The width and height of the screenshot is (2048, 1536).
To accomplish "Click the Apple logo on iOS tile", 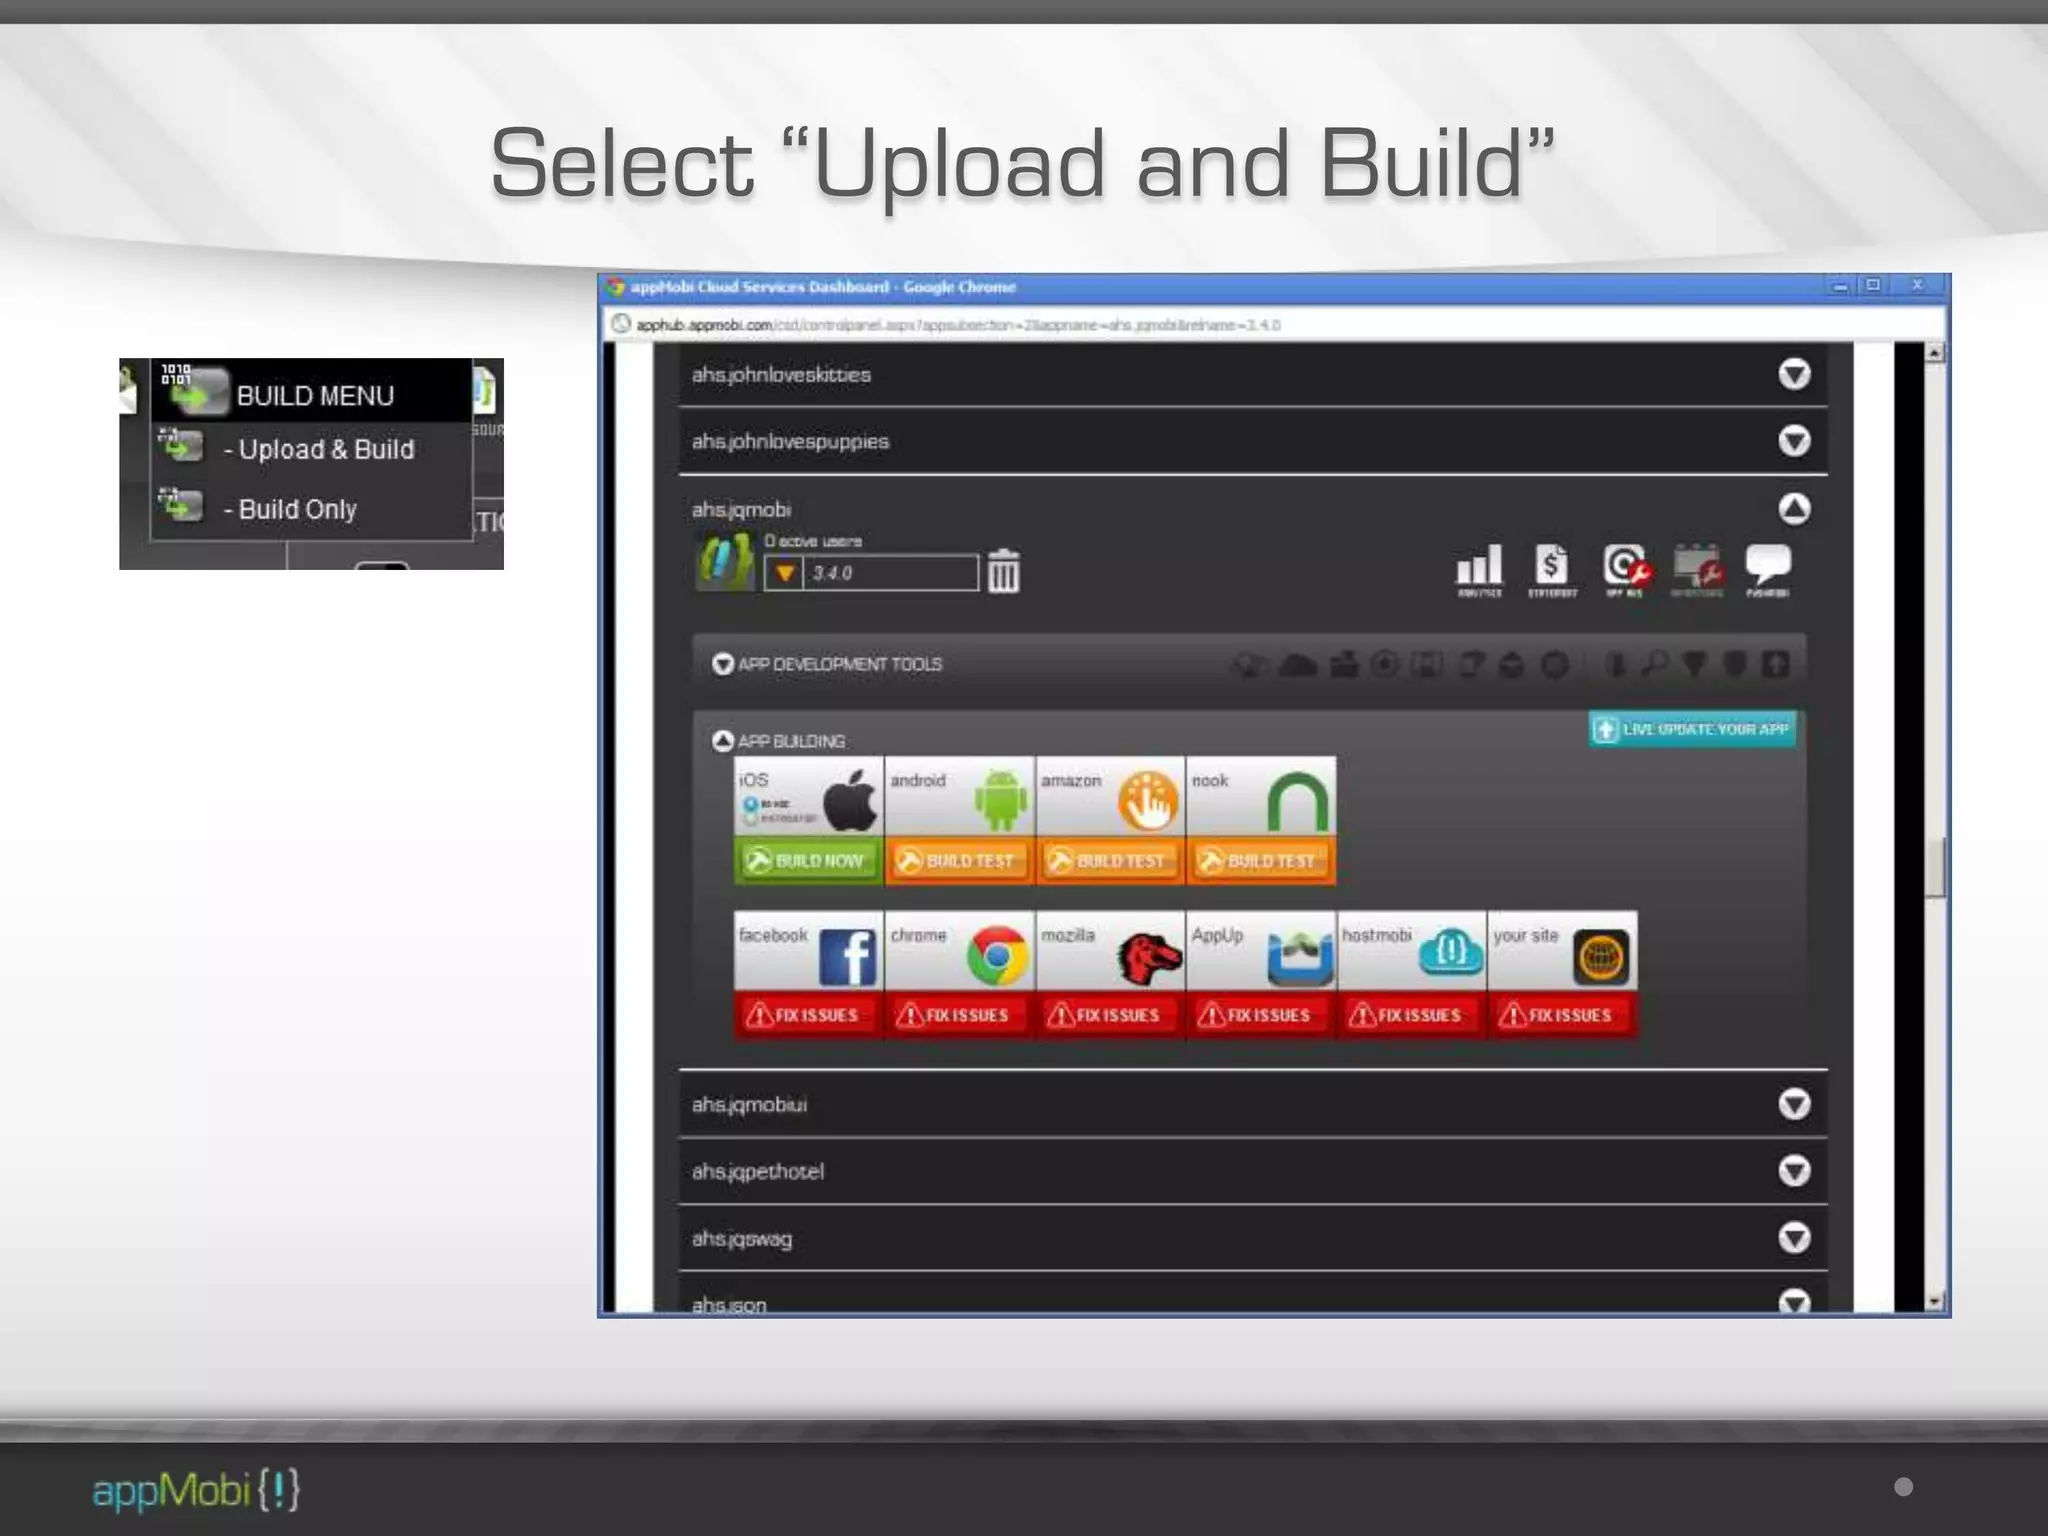I will tap(849, 800).
